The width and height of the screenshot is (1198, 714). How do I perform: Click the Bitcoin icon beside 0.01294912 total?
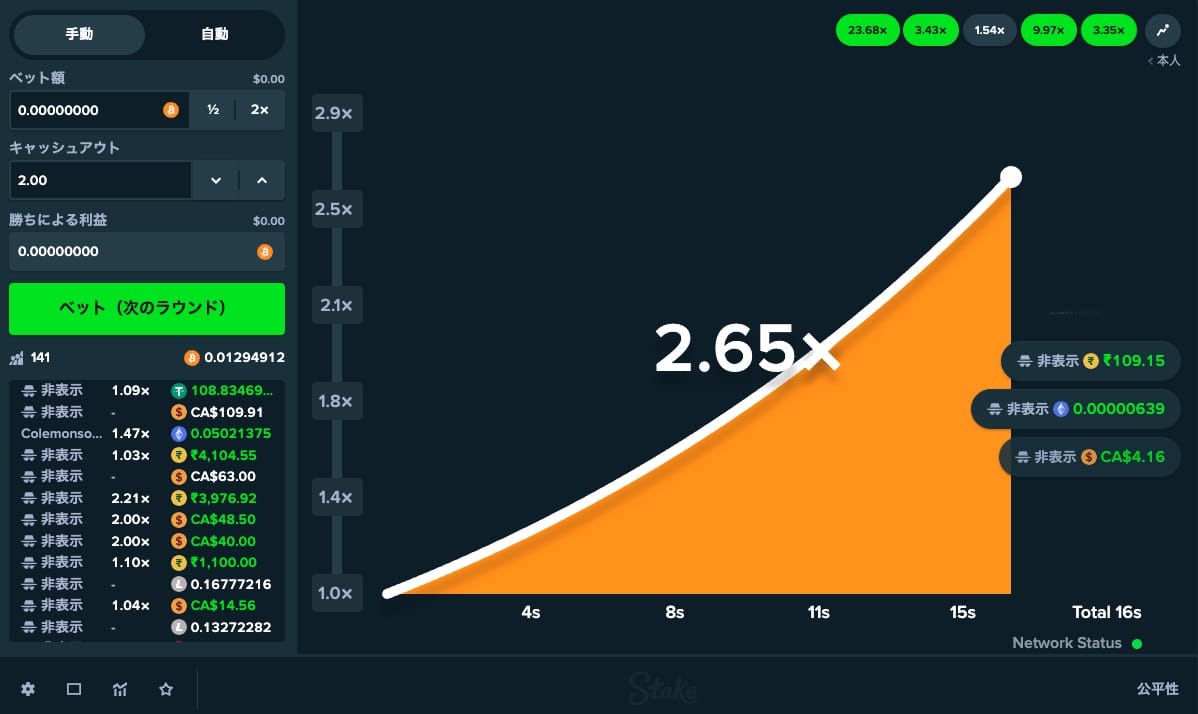click(192, 357)
